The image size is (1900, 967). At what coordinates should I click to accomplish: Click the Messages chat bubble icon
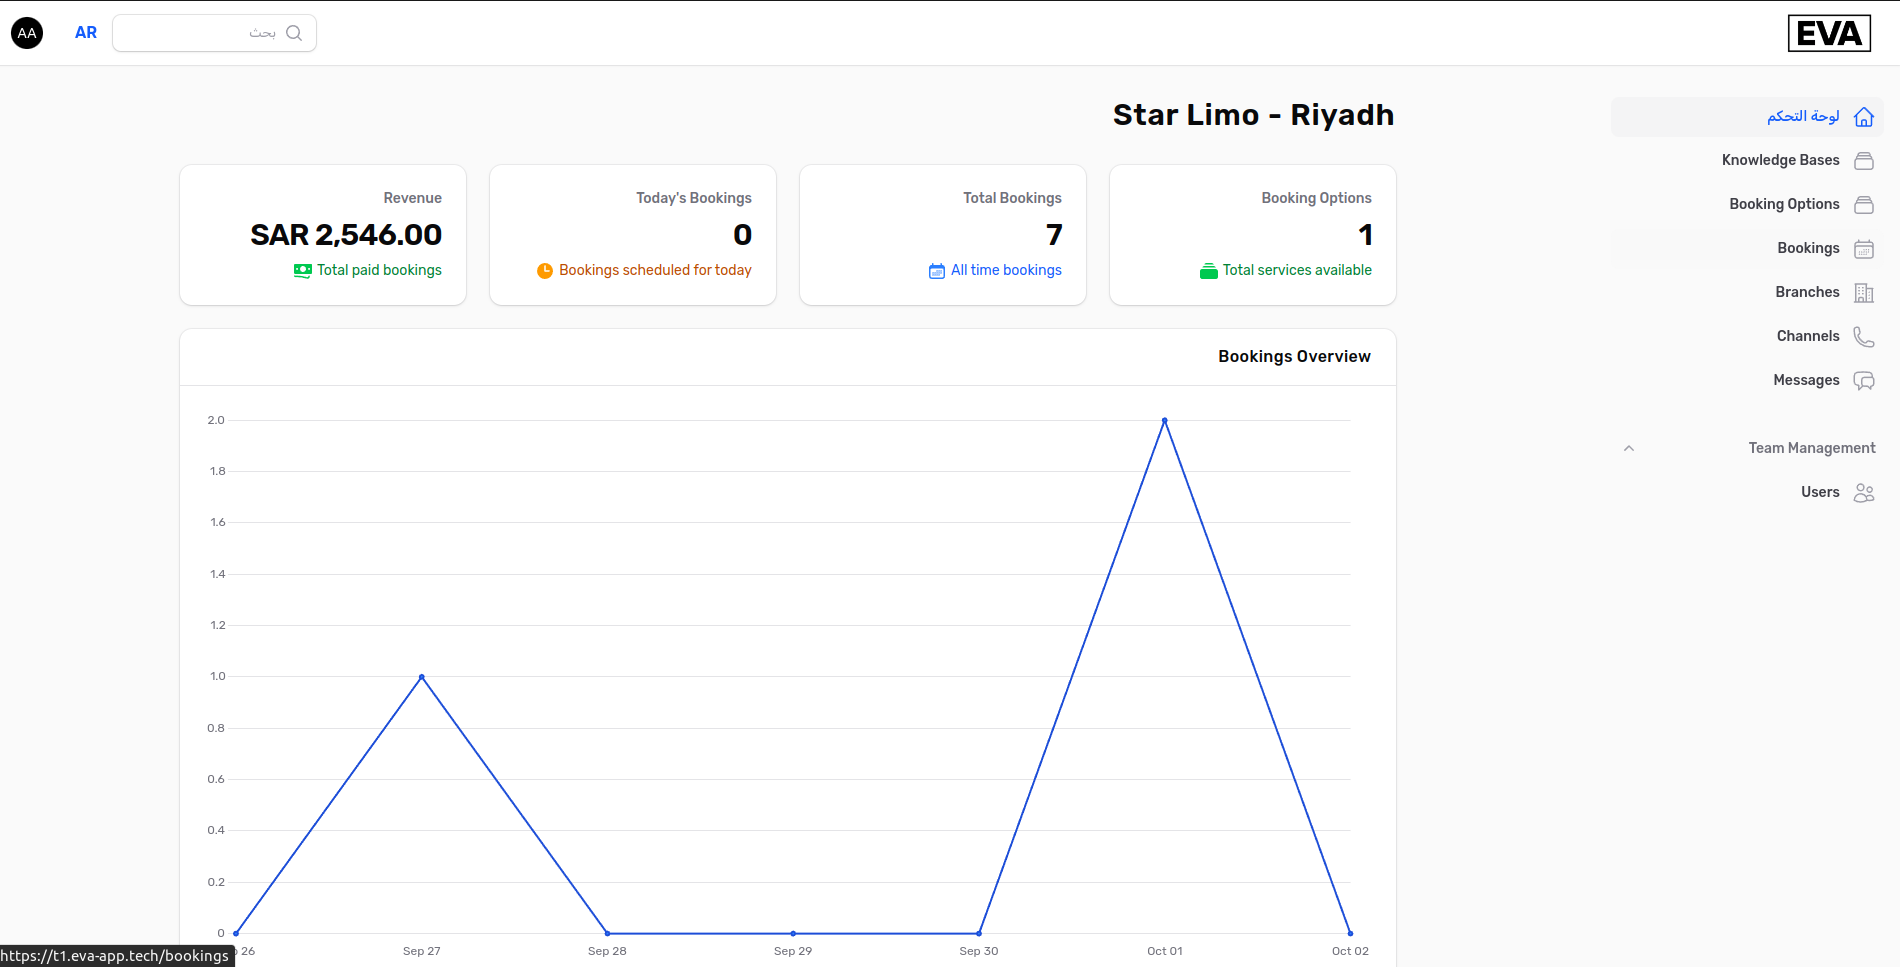1863,381
